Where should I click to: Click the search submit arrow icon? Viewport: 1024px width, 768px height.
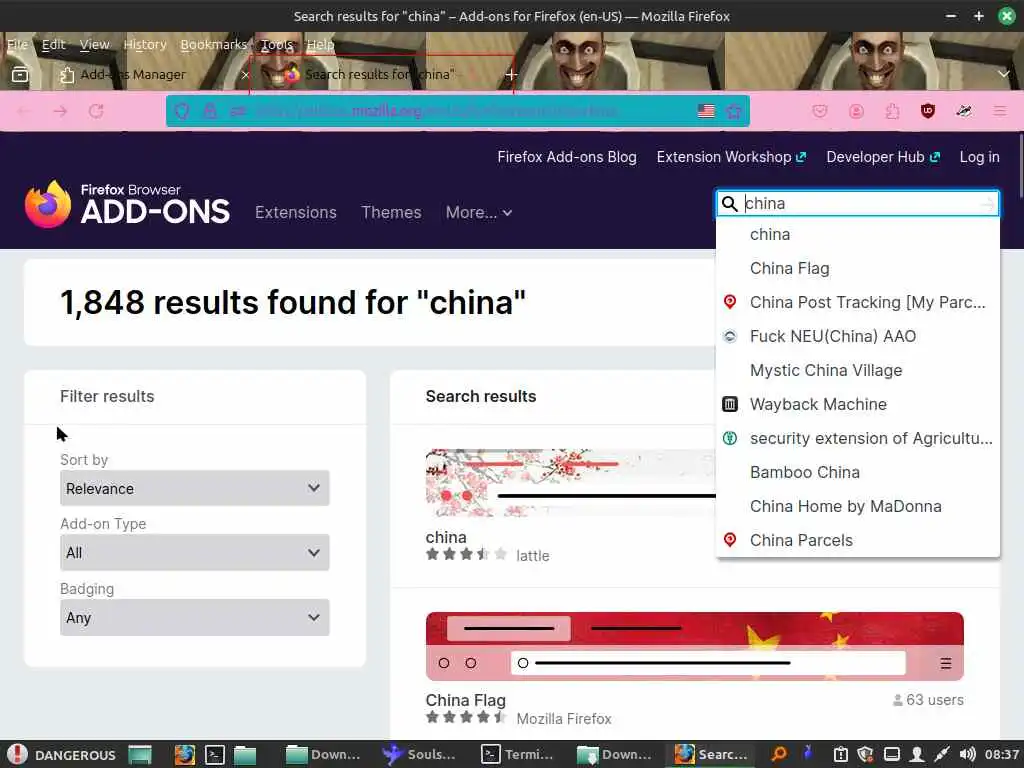pyautogui.click(x=987, y=204)
